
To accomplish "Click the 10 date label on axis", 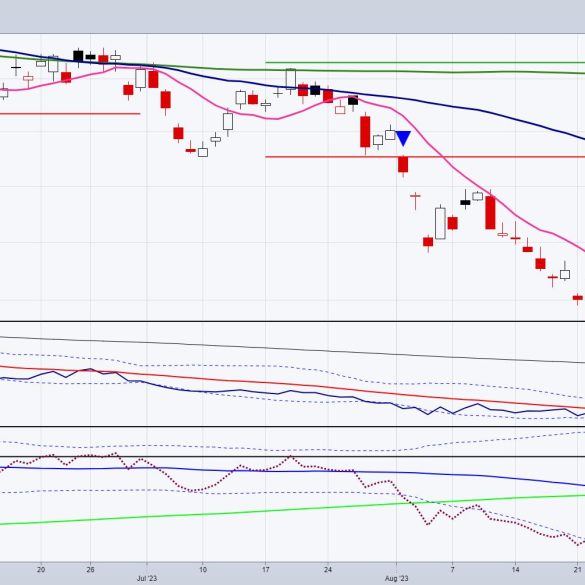I will click(203, 570).
